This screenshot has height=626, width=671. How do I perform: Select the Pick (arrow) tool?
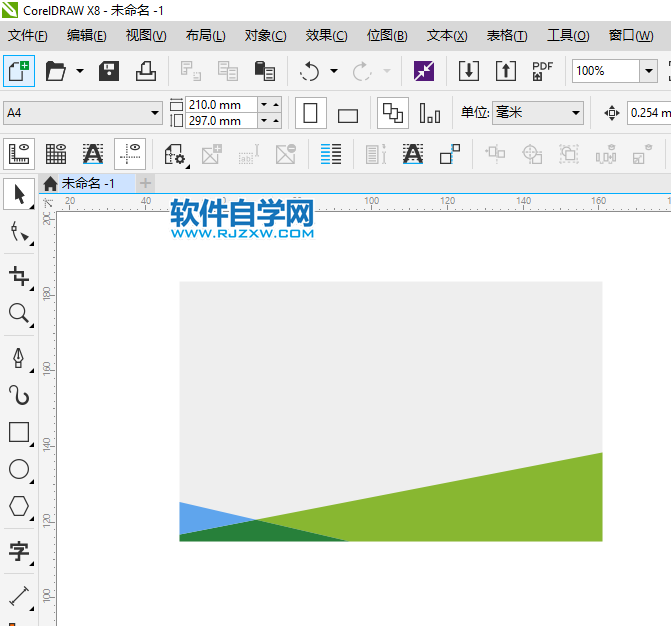[x=19, y=193]
